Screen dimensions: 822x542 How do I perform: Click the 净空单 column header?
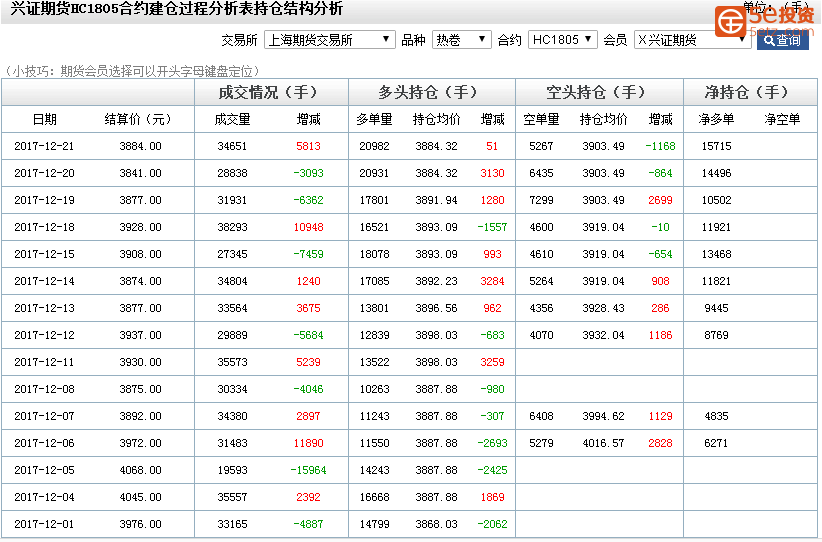tap(782, 120)
